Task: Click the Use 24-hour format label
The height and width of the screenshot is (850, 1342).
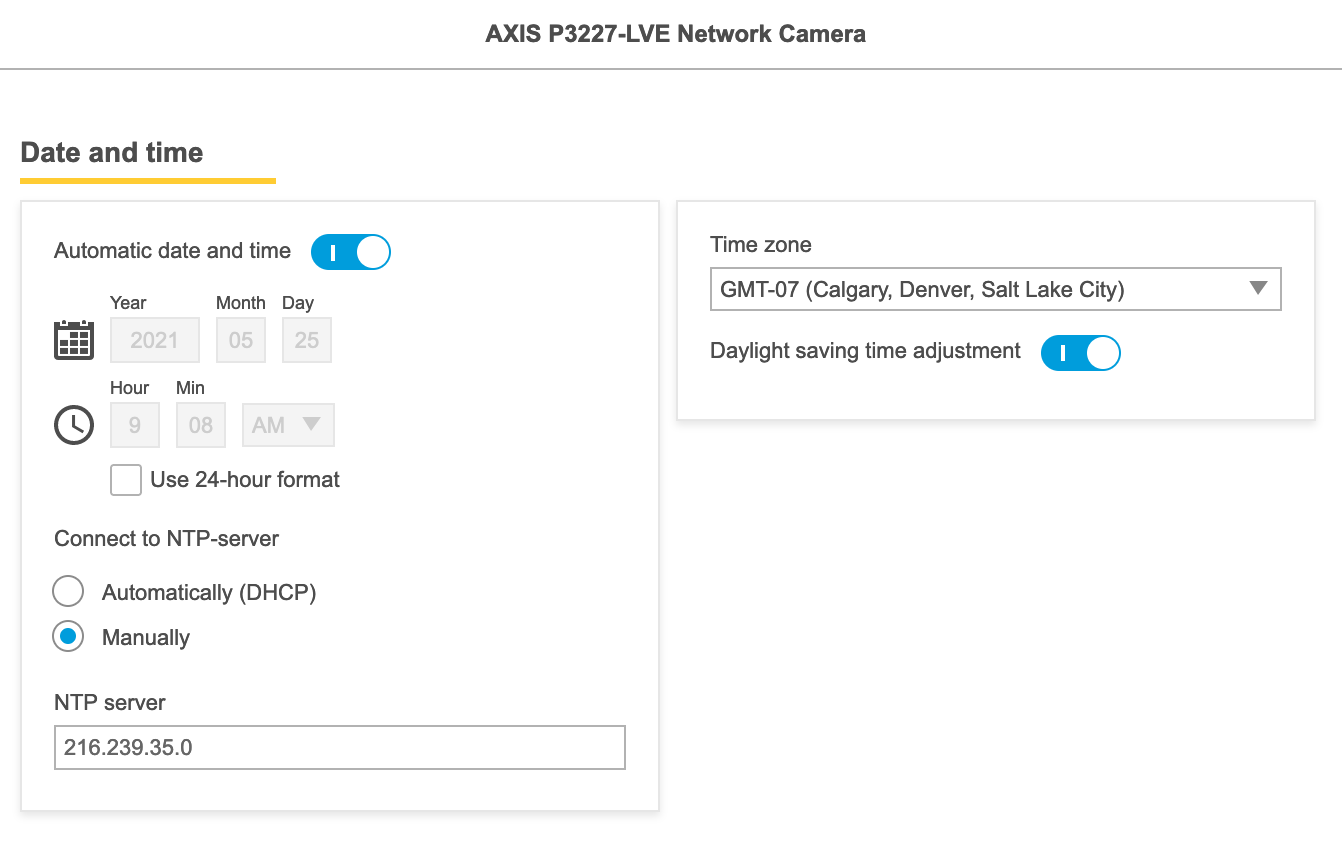Action: [245, 480]
